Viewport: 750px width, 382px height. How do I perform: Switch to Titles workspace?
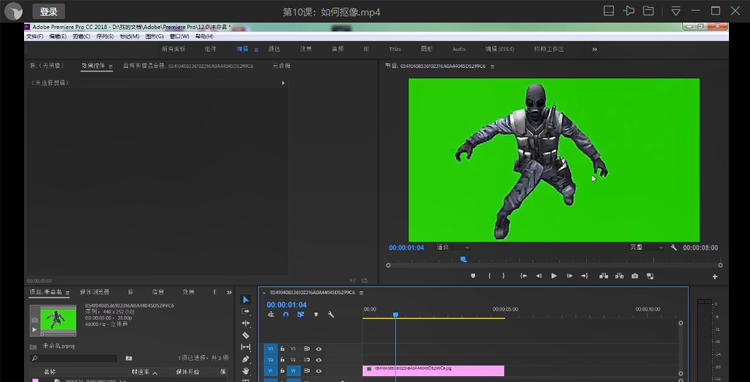pyautogui.click(x=395, y=49)
